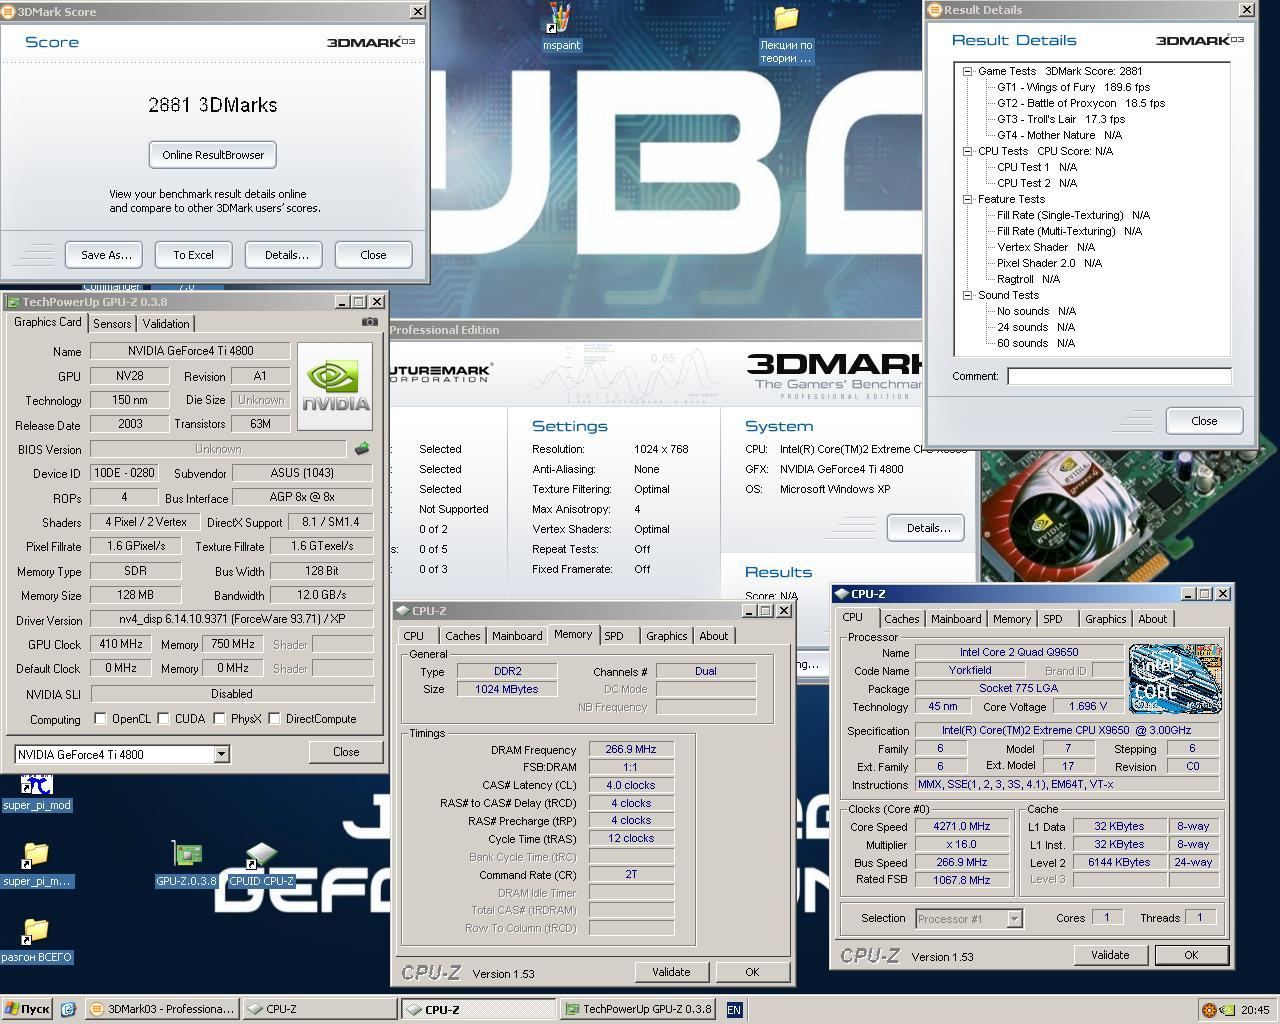1280x1024 pixels.
Task: Click the GeForce4 Ti 4800 name field in GPU-Z
Action: [x=190, y=351]
